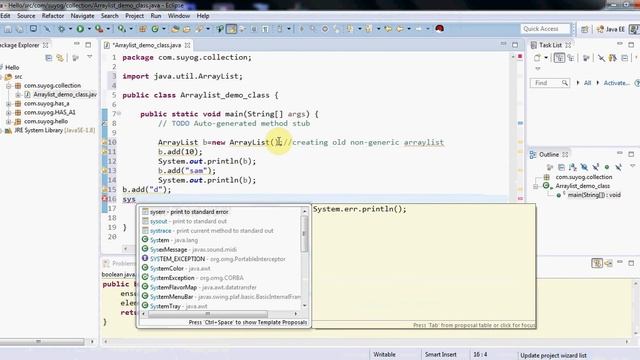The width and height of the screenshot is (640, 360).
Task: Open the Project menu
Action: click(x=134, y=16)
